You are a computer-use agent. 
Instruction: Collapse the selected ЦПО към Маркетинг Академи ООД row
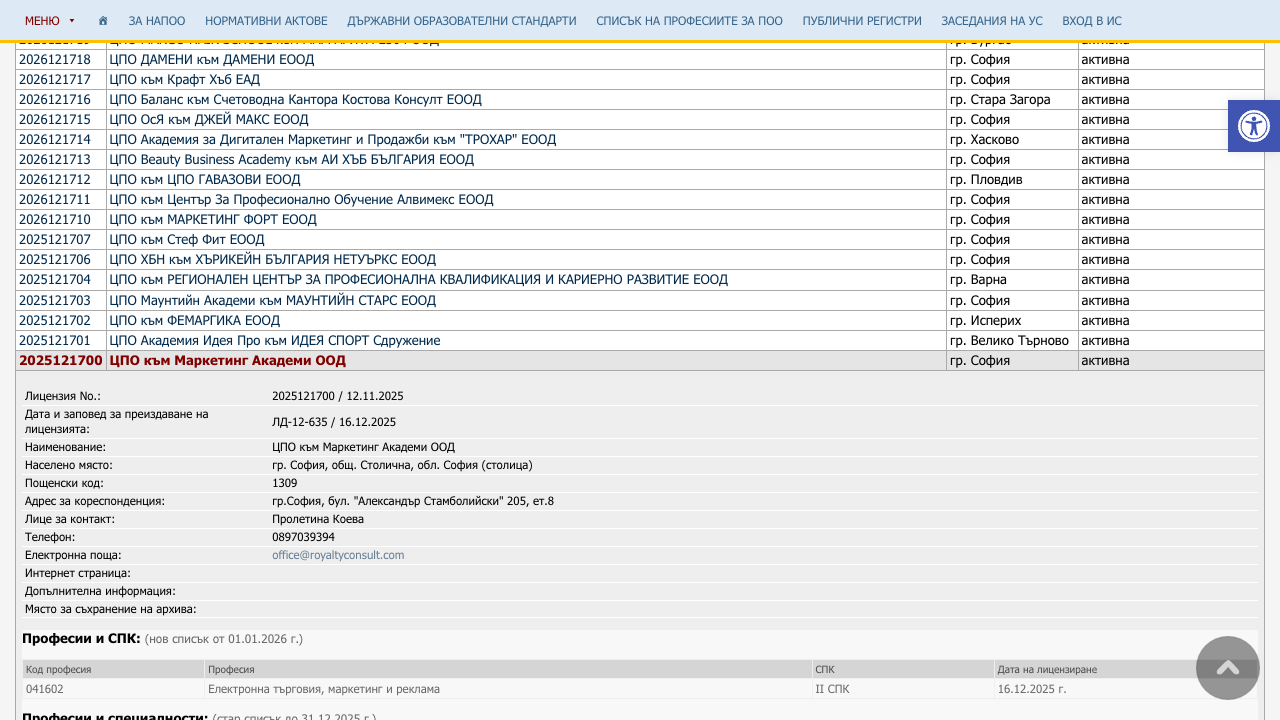pyautogui.click(x=227, y=361)
